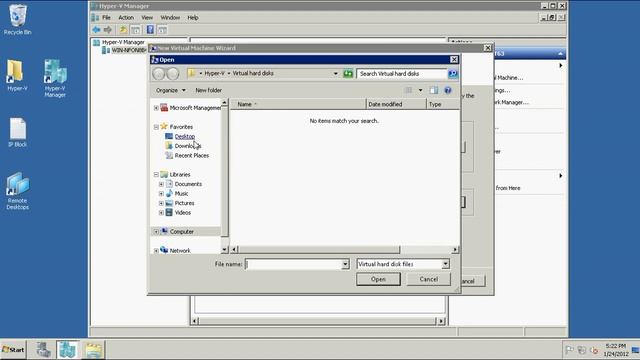Open Action menu in Hyper-V Manager
This screenshot has height=360, width=640.
pos(126,18)
